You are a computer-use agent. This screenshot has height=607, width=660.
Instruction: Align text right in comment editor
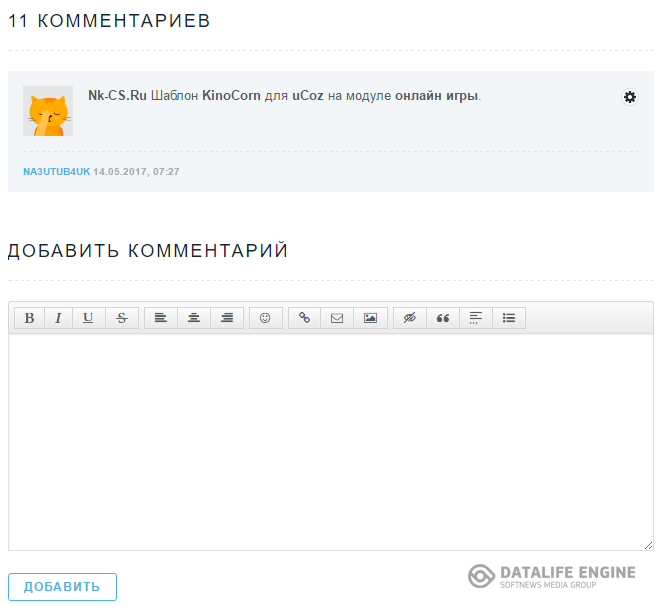227,318
